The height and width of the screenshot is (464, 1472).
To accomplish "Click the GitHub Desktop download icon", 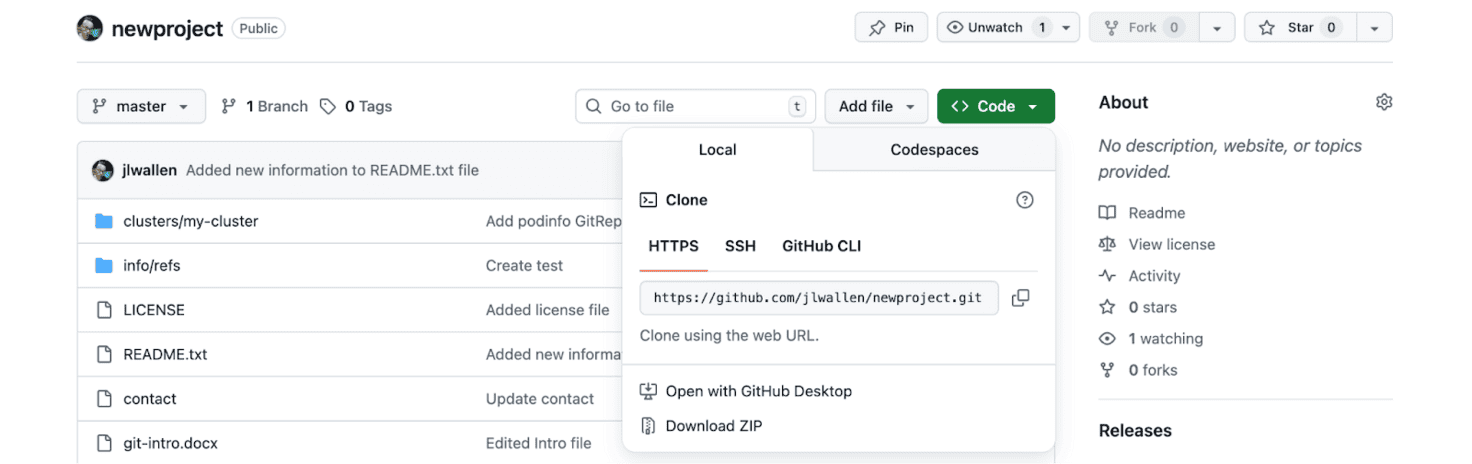I will pyautogui.click(x=648, y=391).
